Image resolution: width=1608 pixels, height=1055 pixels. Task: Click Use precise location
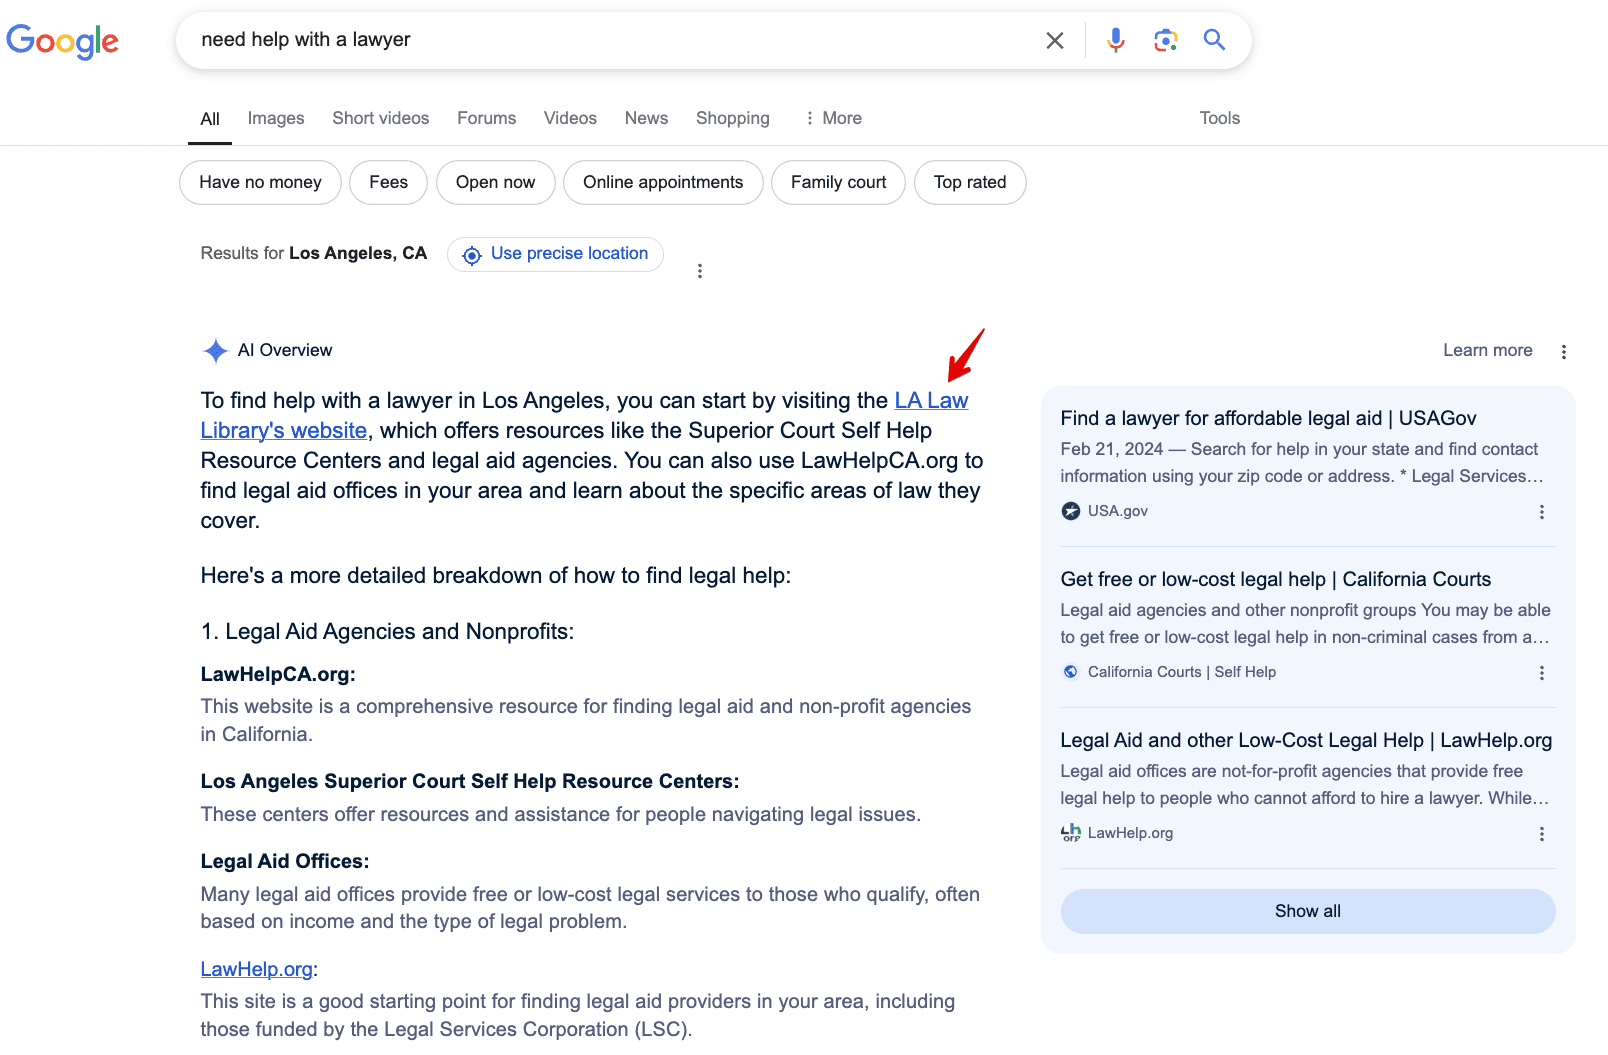(555, 254)
